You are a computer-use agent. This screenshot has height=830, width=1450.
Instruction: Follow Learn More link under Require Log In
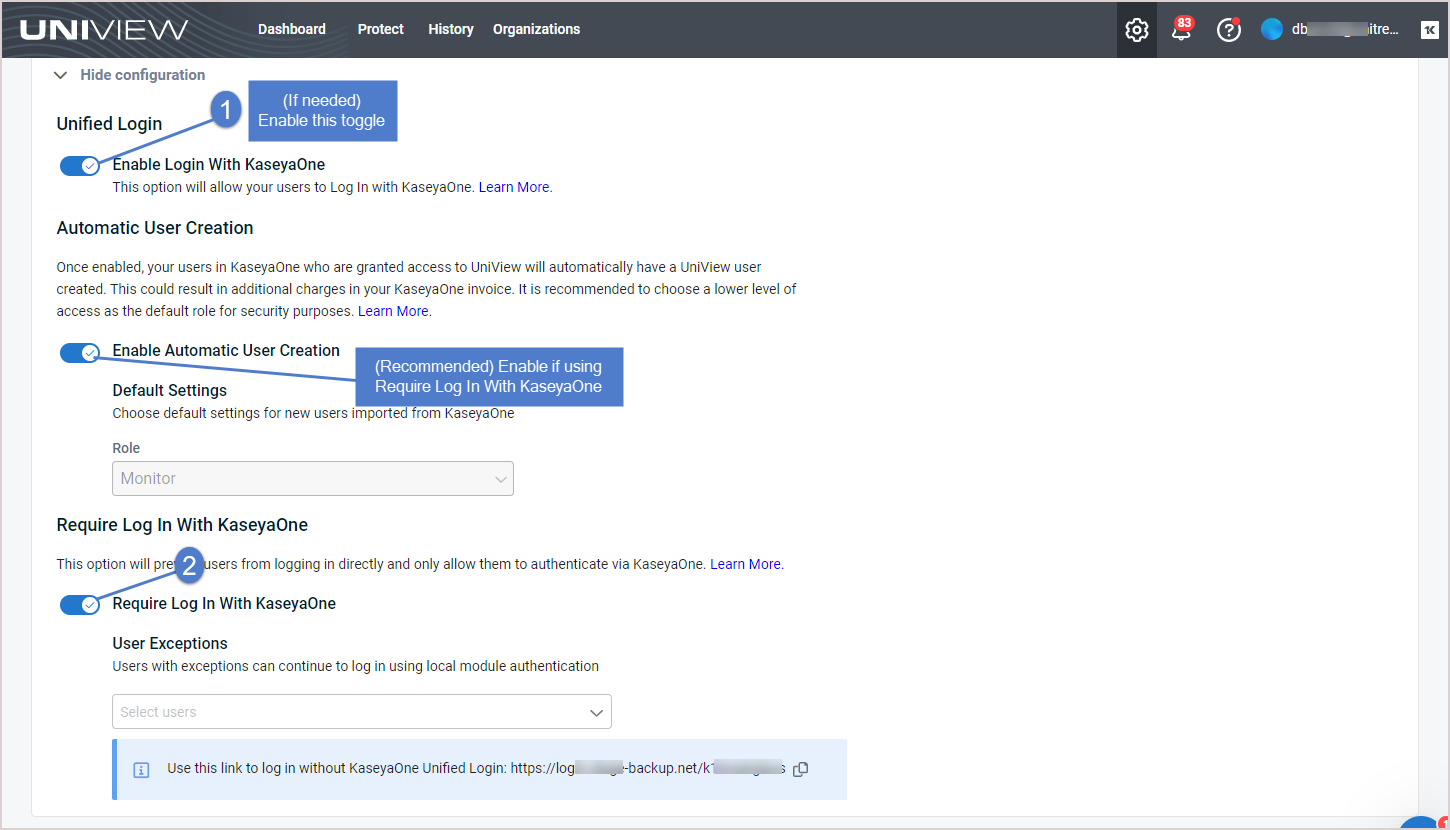pyautogui.click(x=746, y=564)
